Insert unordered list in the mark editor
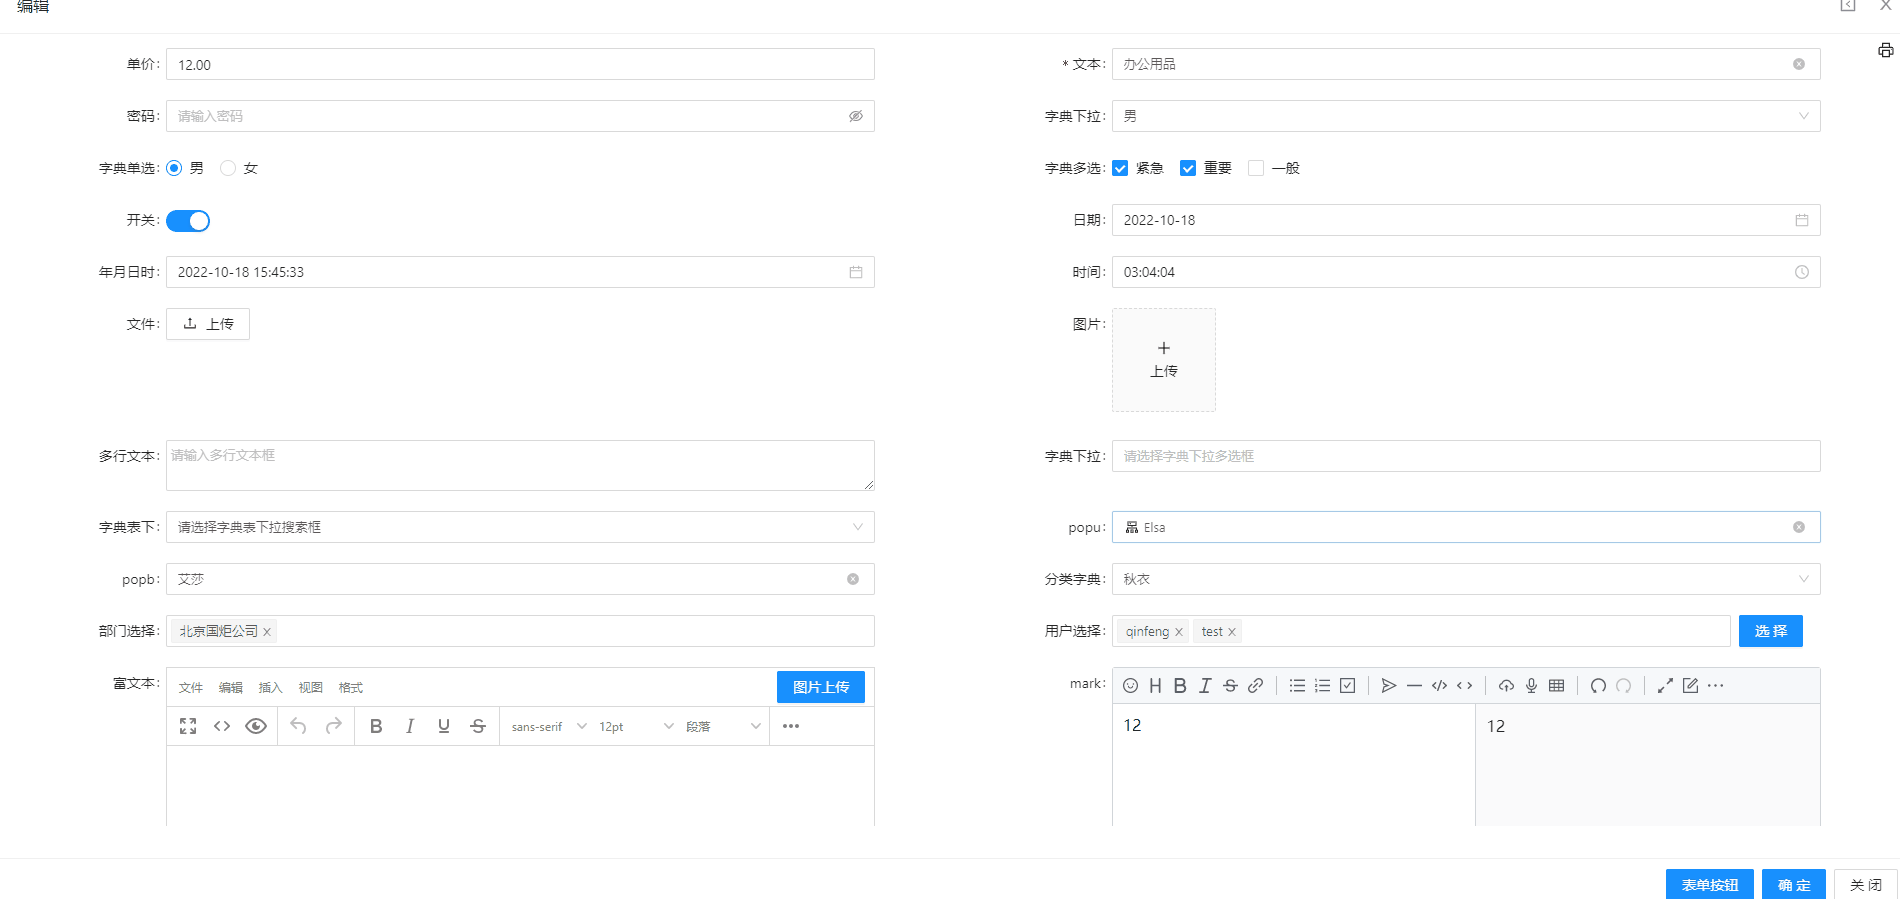The height and width of the screenshot is (899, 1900). [1297, 685]
